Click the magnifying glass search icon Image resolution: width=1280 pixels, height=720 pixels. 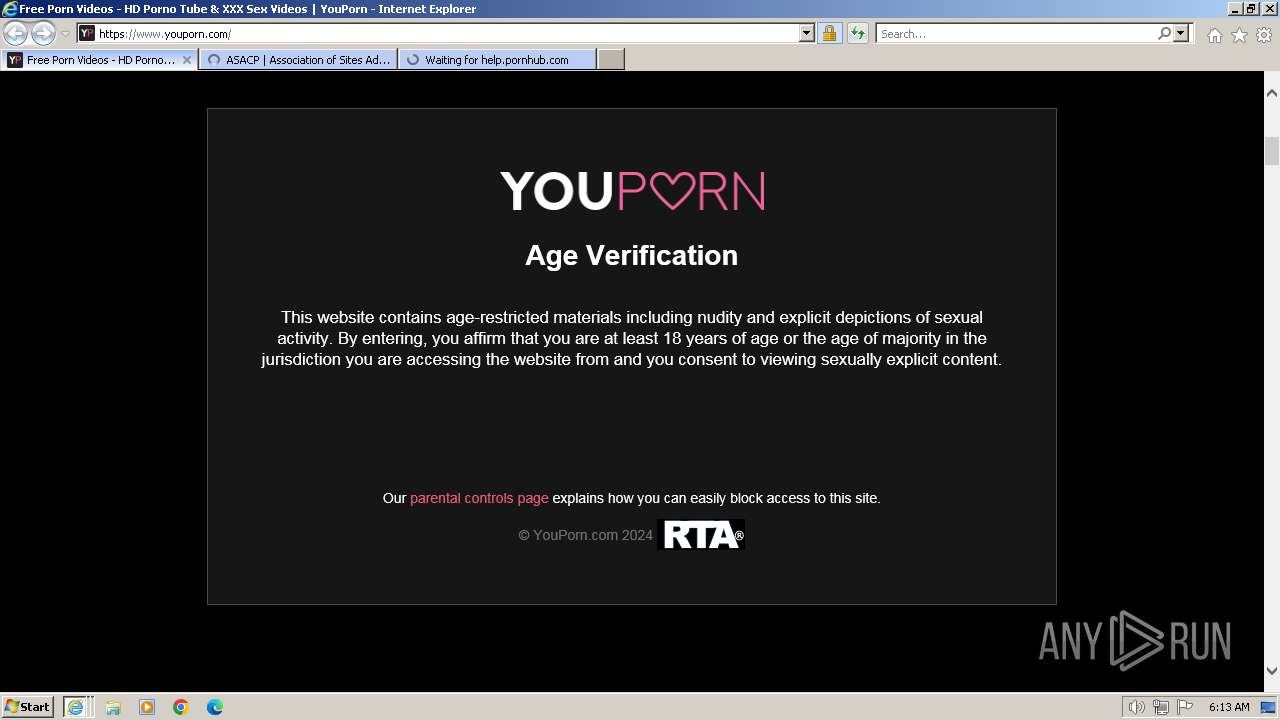coord(1164,33)
